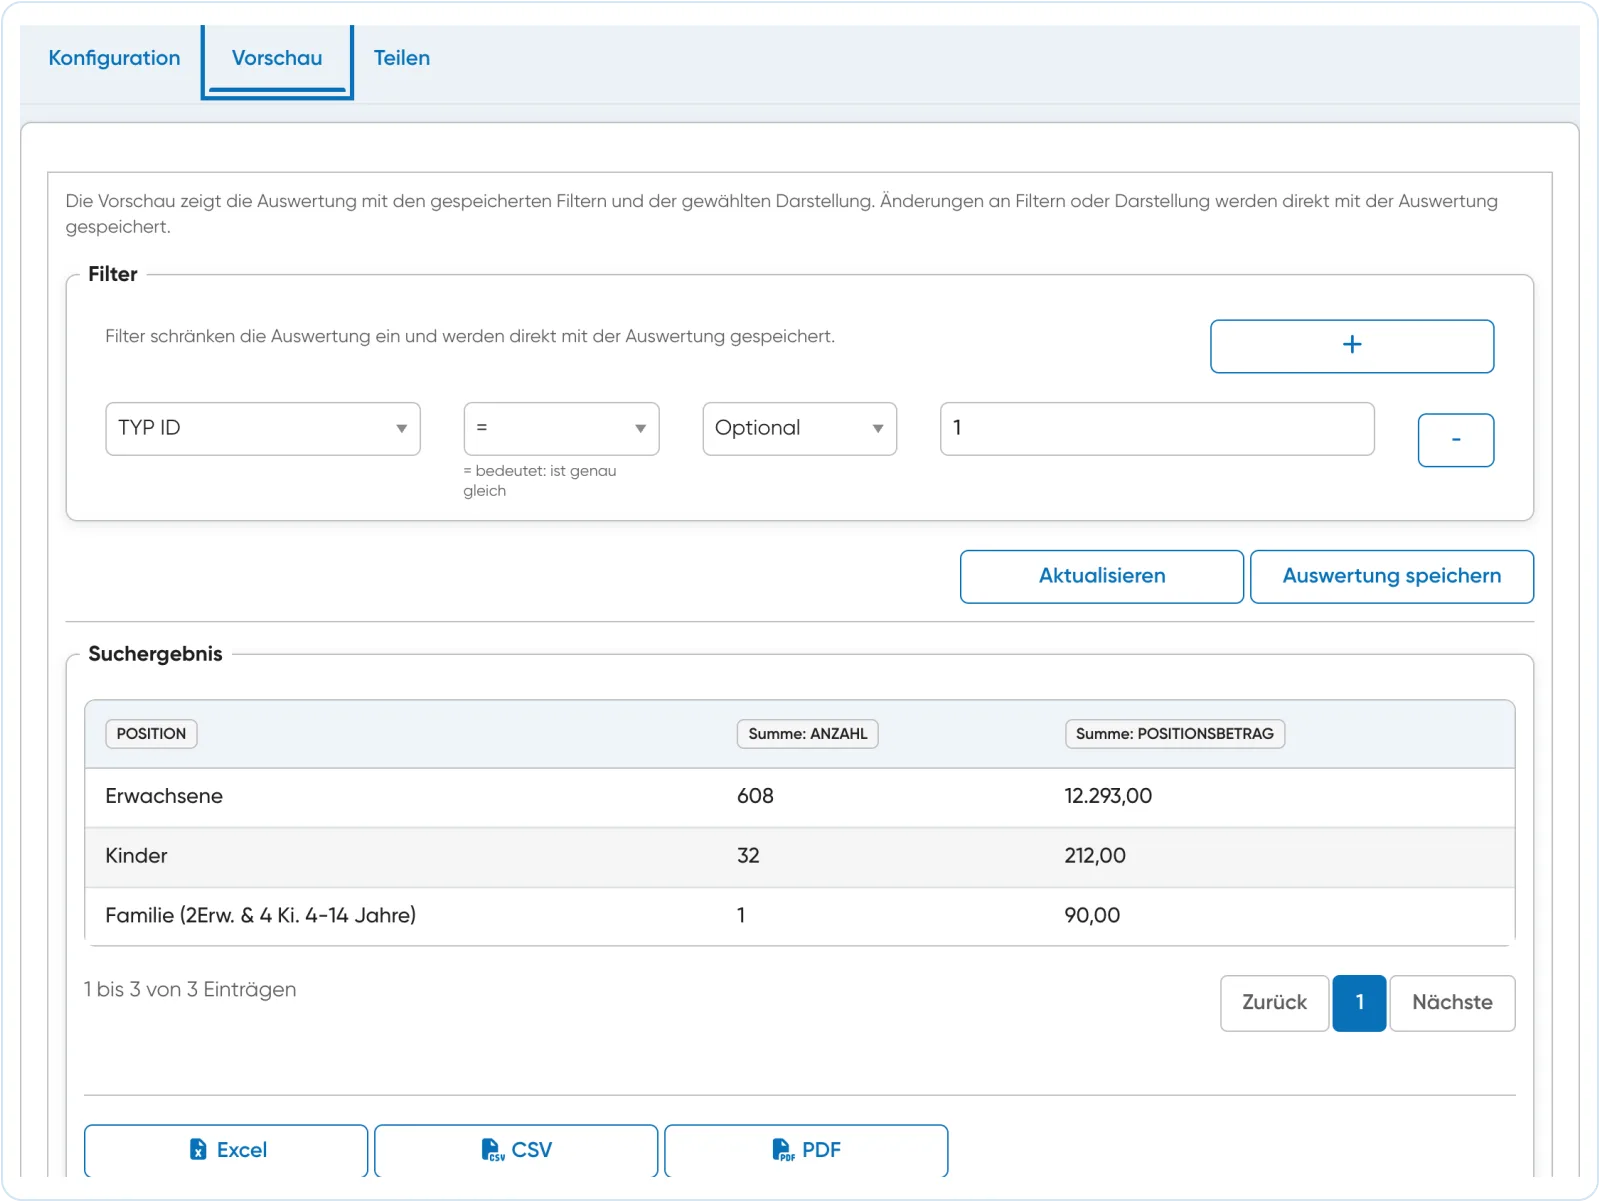Click the '= bedeutet: ist genau gleich' hint
This screenshot has height=1202, width=1600.
pos(540,481)
